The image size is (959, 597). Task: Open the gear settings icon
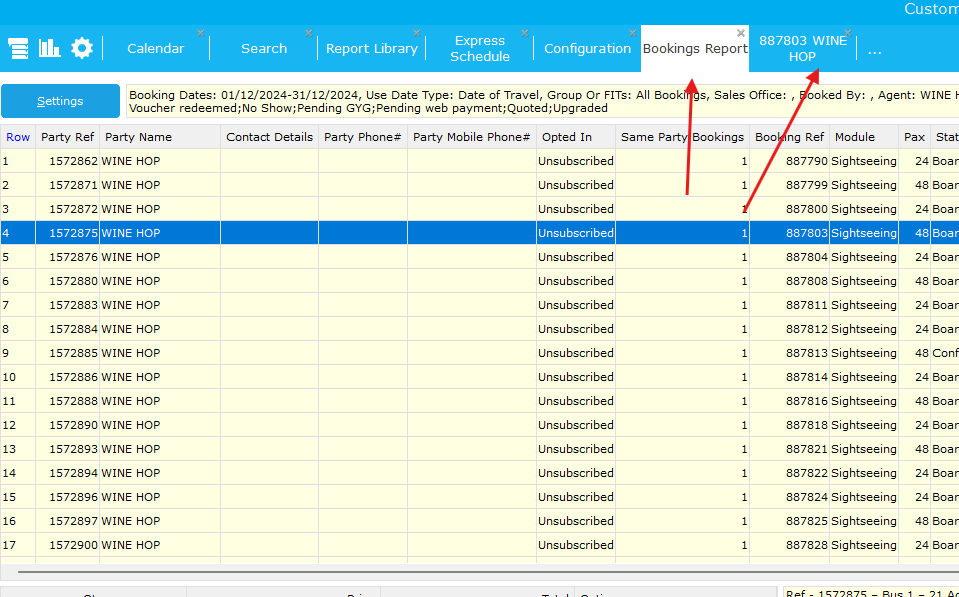point(81,48)
